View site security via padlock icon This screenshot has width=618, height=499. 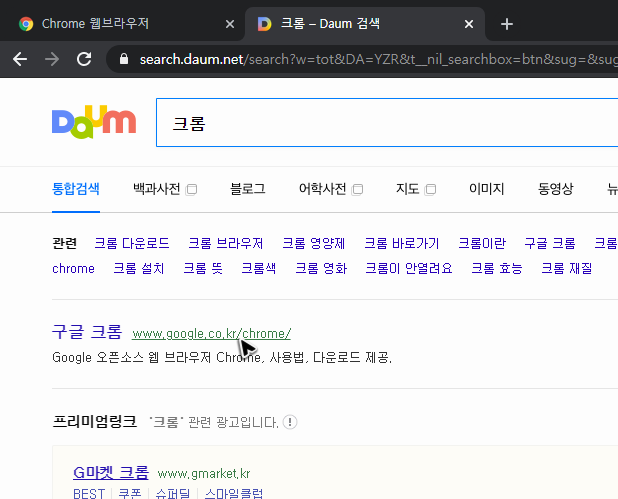[x=124, y=59]
